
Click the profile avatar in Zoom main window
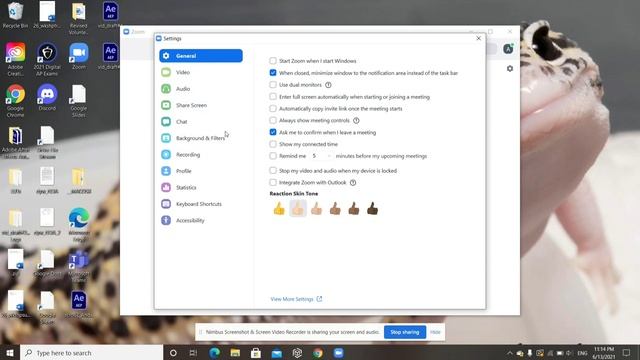click(x=508, y=49)
